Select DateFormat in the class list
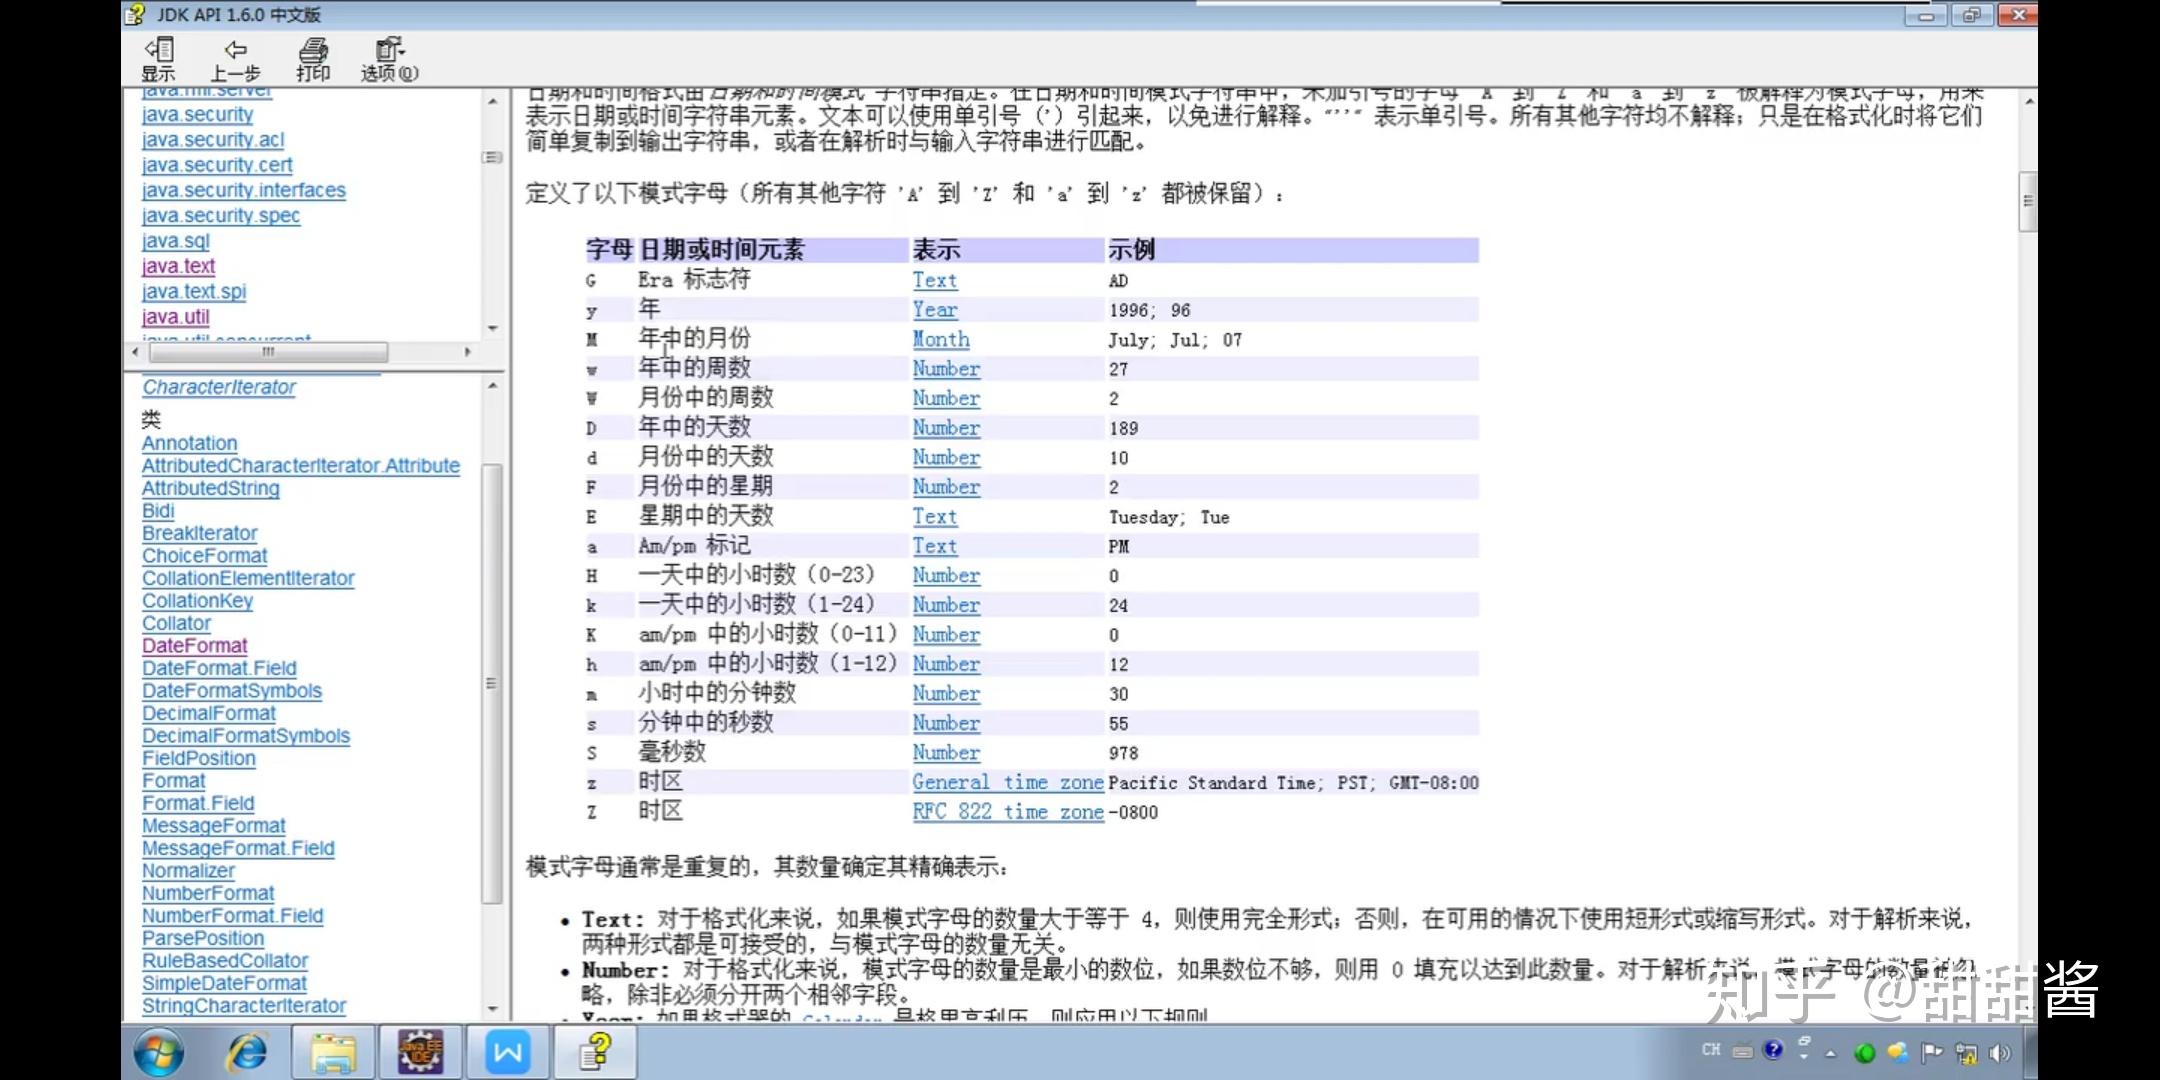This screenshot has width=2160, height=1080. 194,646
